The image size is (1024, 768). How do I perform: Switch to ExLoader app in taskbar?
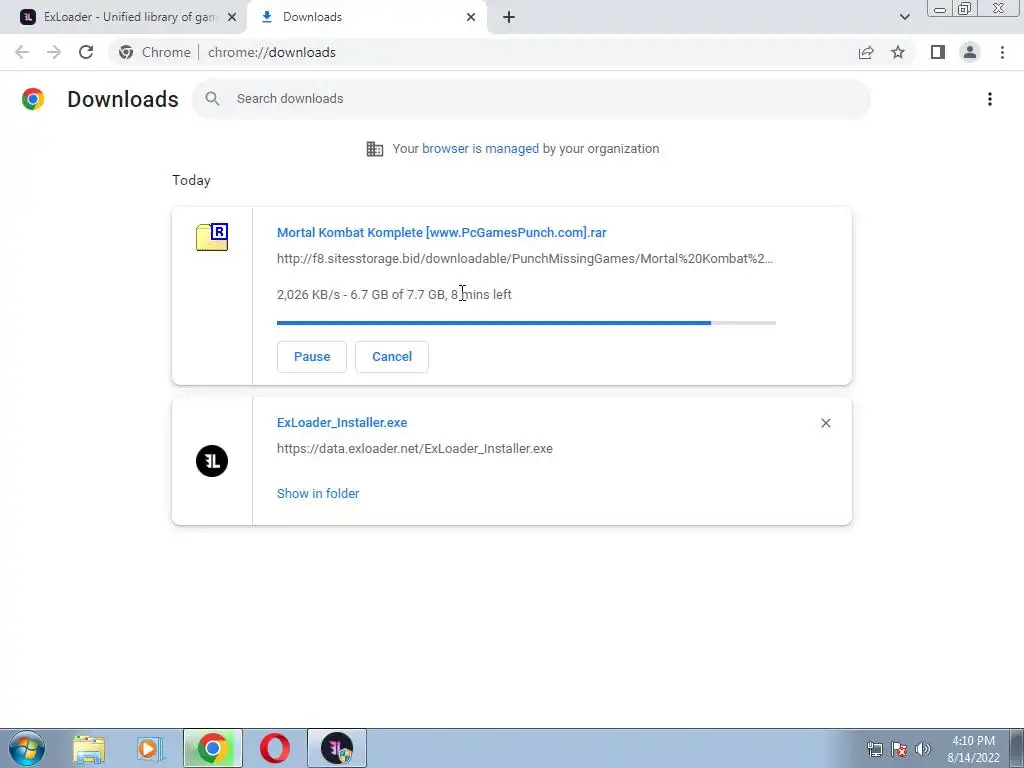point(337,748)
